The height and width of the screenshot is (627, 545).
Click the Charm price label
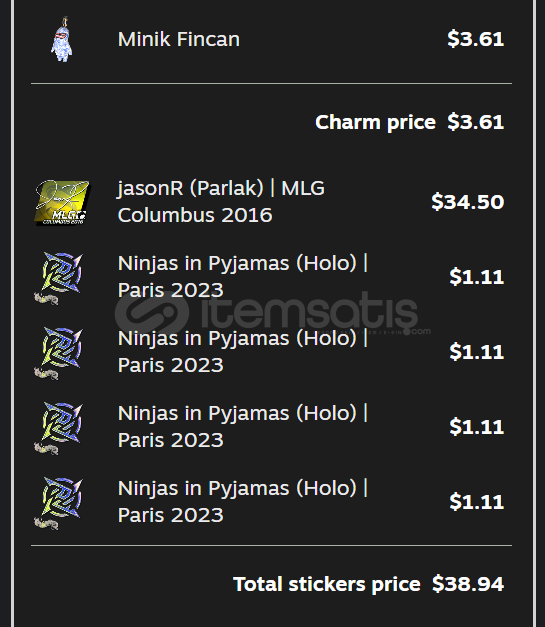(x=375, y=122)
